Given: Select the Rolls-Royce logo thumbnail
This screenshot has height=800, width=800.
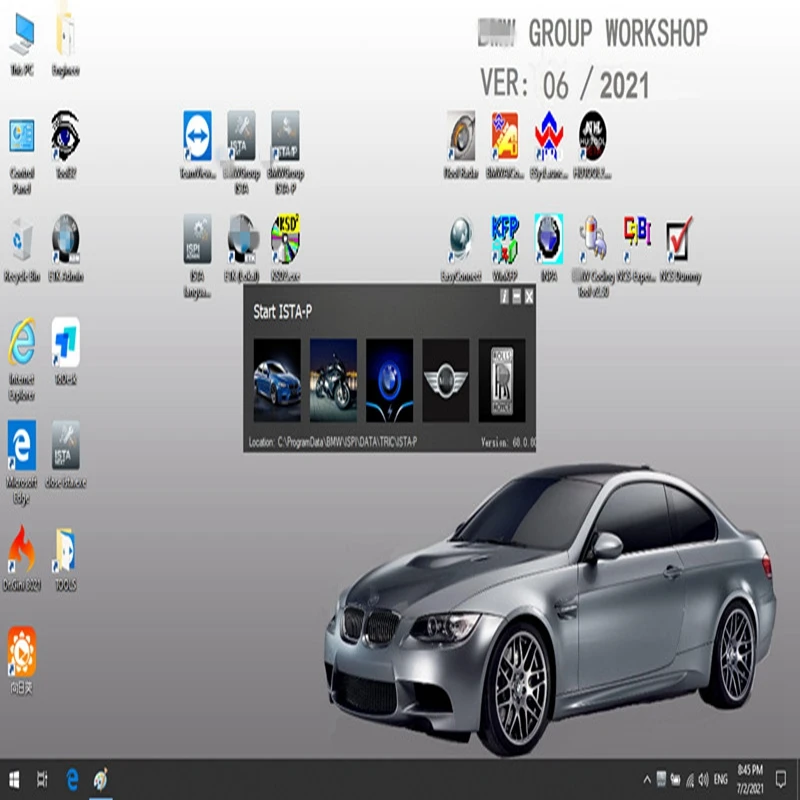Looking at the screenshot, I should pos(502,380).
